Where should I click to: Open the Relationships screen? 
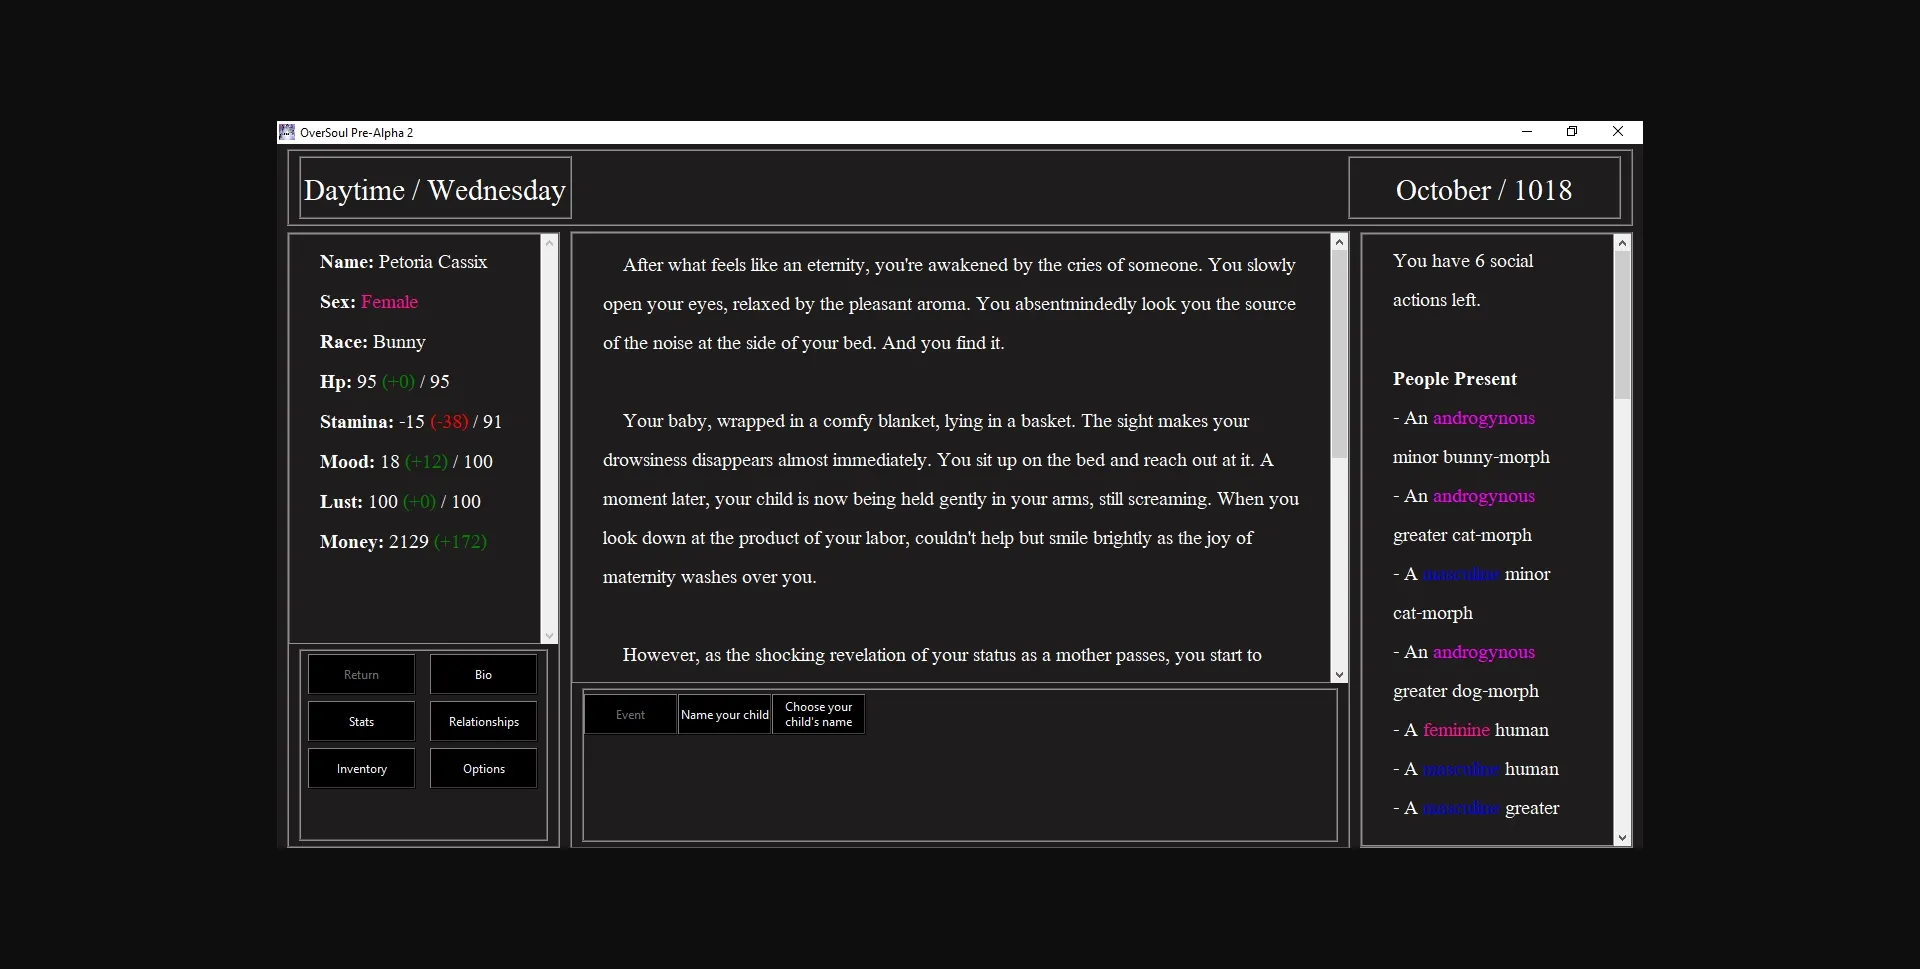[x=483, y=721]
